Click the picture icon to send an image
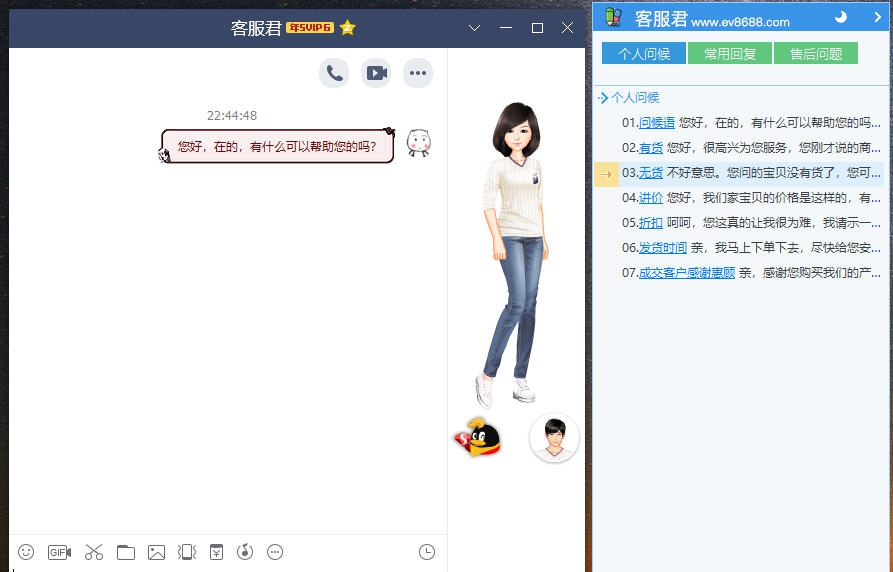This screenshot has height=572, width=893. coord(156,552)
